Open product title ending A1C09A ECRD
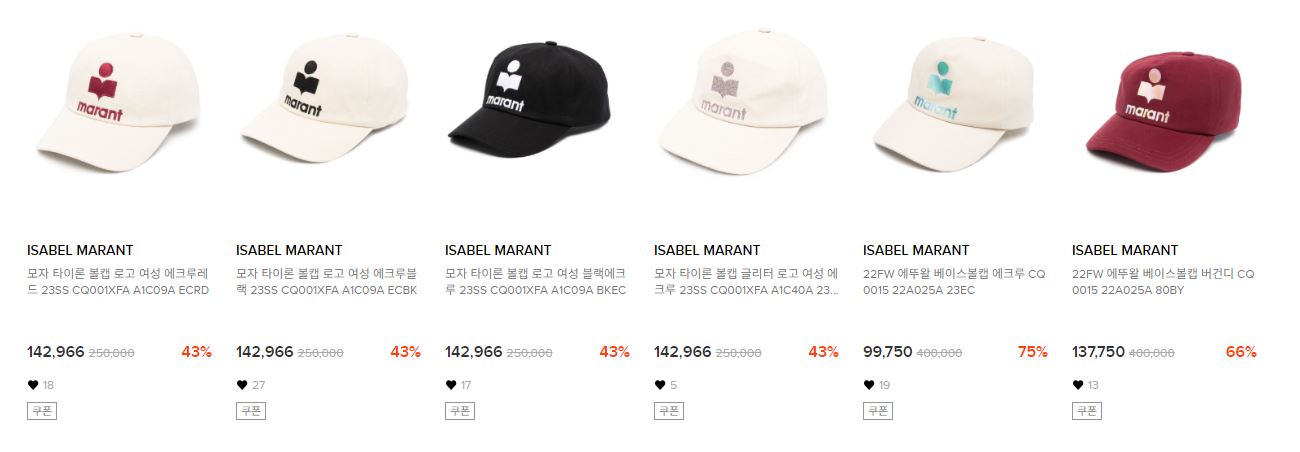This screenshot has height=452, width=1300. (x=119, y=282)
